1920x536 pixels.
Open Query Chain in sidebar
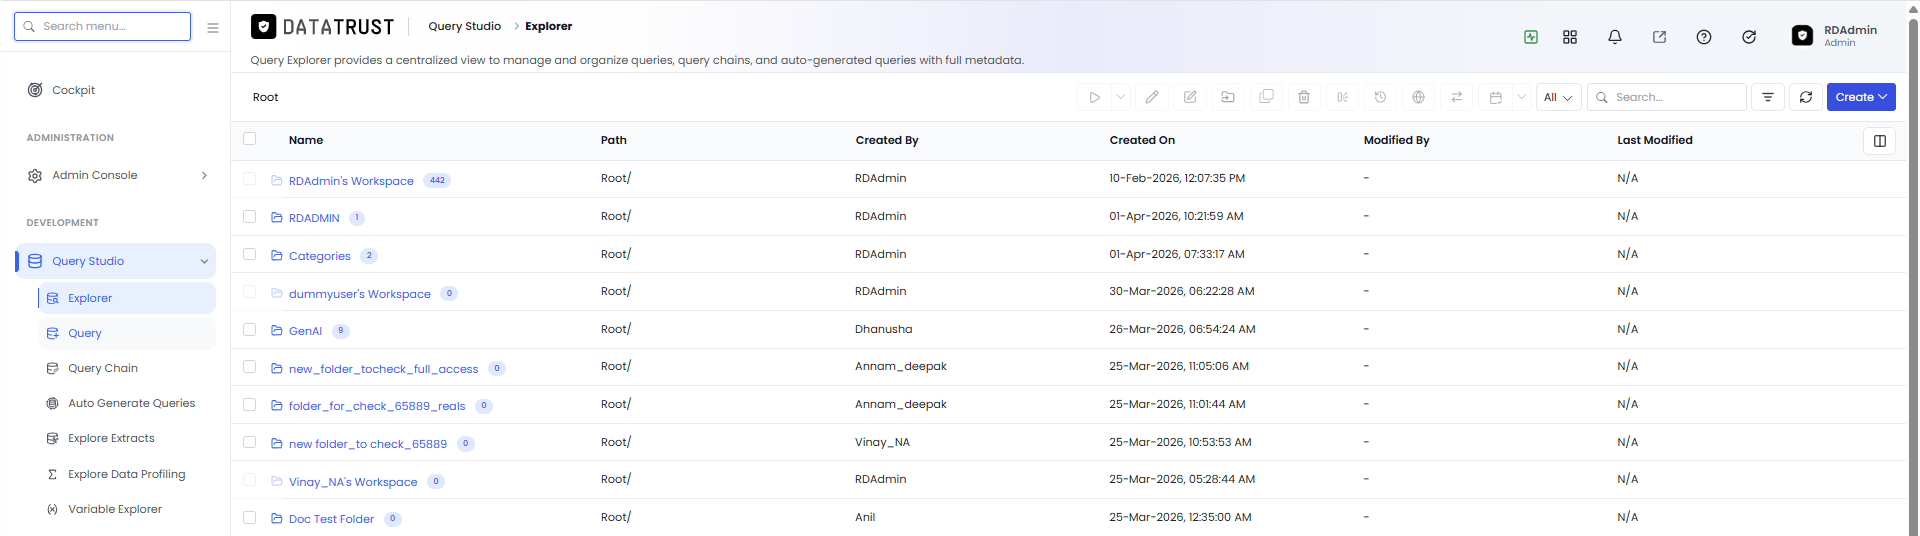(x=103, y=368)
